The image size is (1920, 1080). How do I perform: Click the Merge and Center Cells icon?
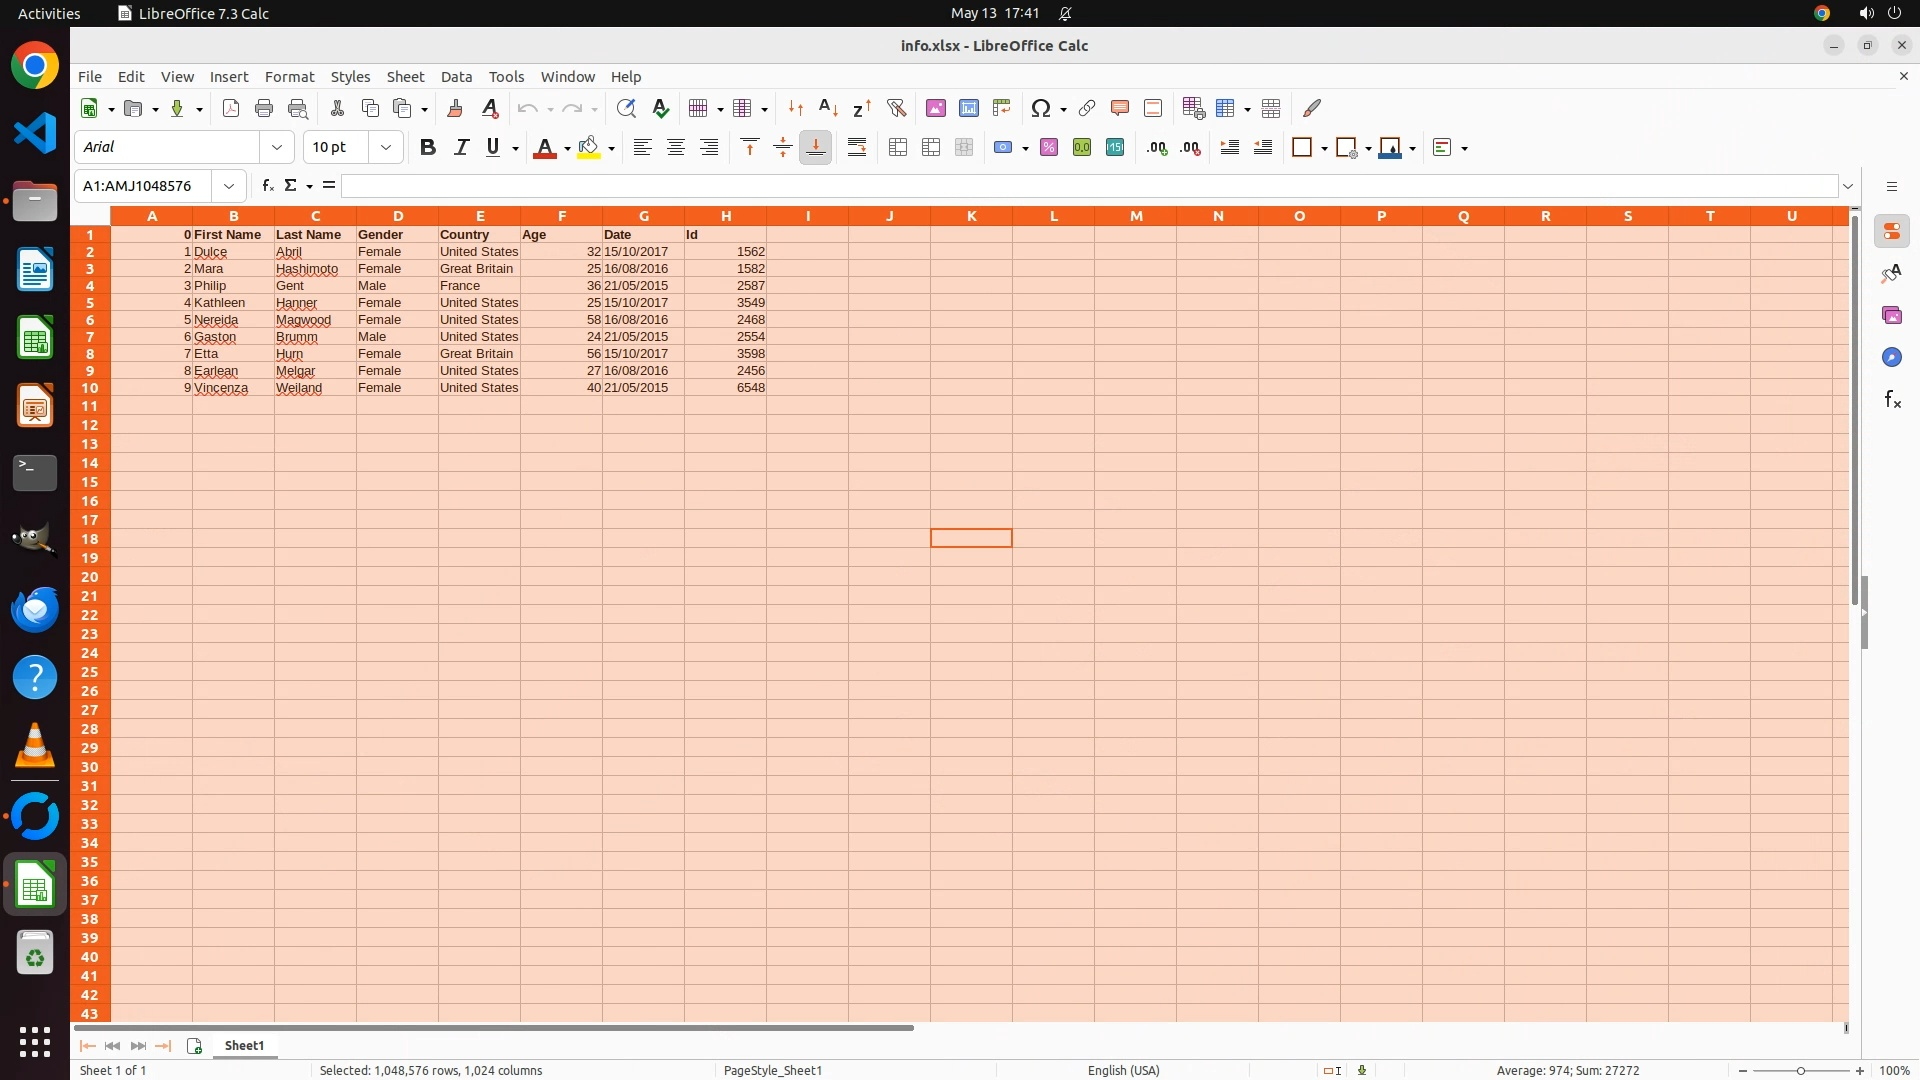pyautogui.click(x=898, y=147)
